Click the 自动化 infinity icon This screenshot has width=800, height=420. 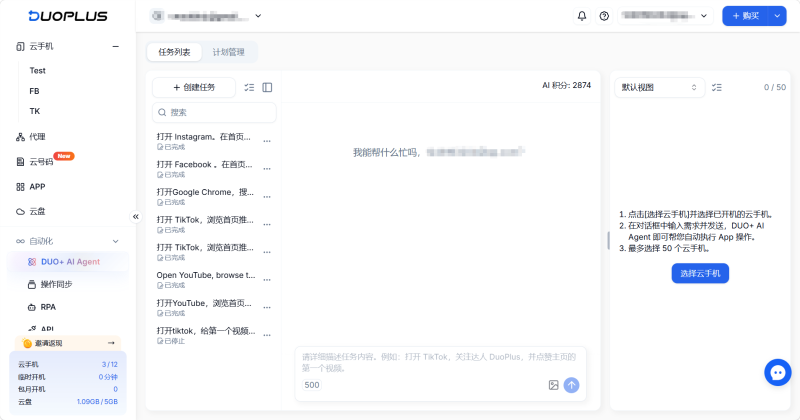pos(20,241)
